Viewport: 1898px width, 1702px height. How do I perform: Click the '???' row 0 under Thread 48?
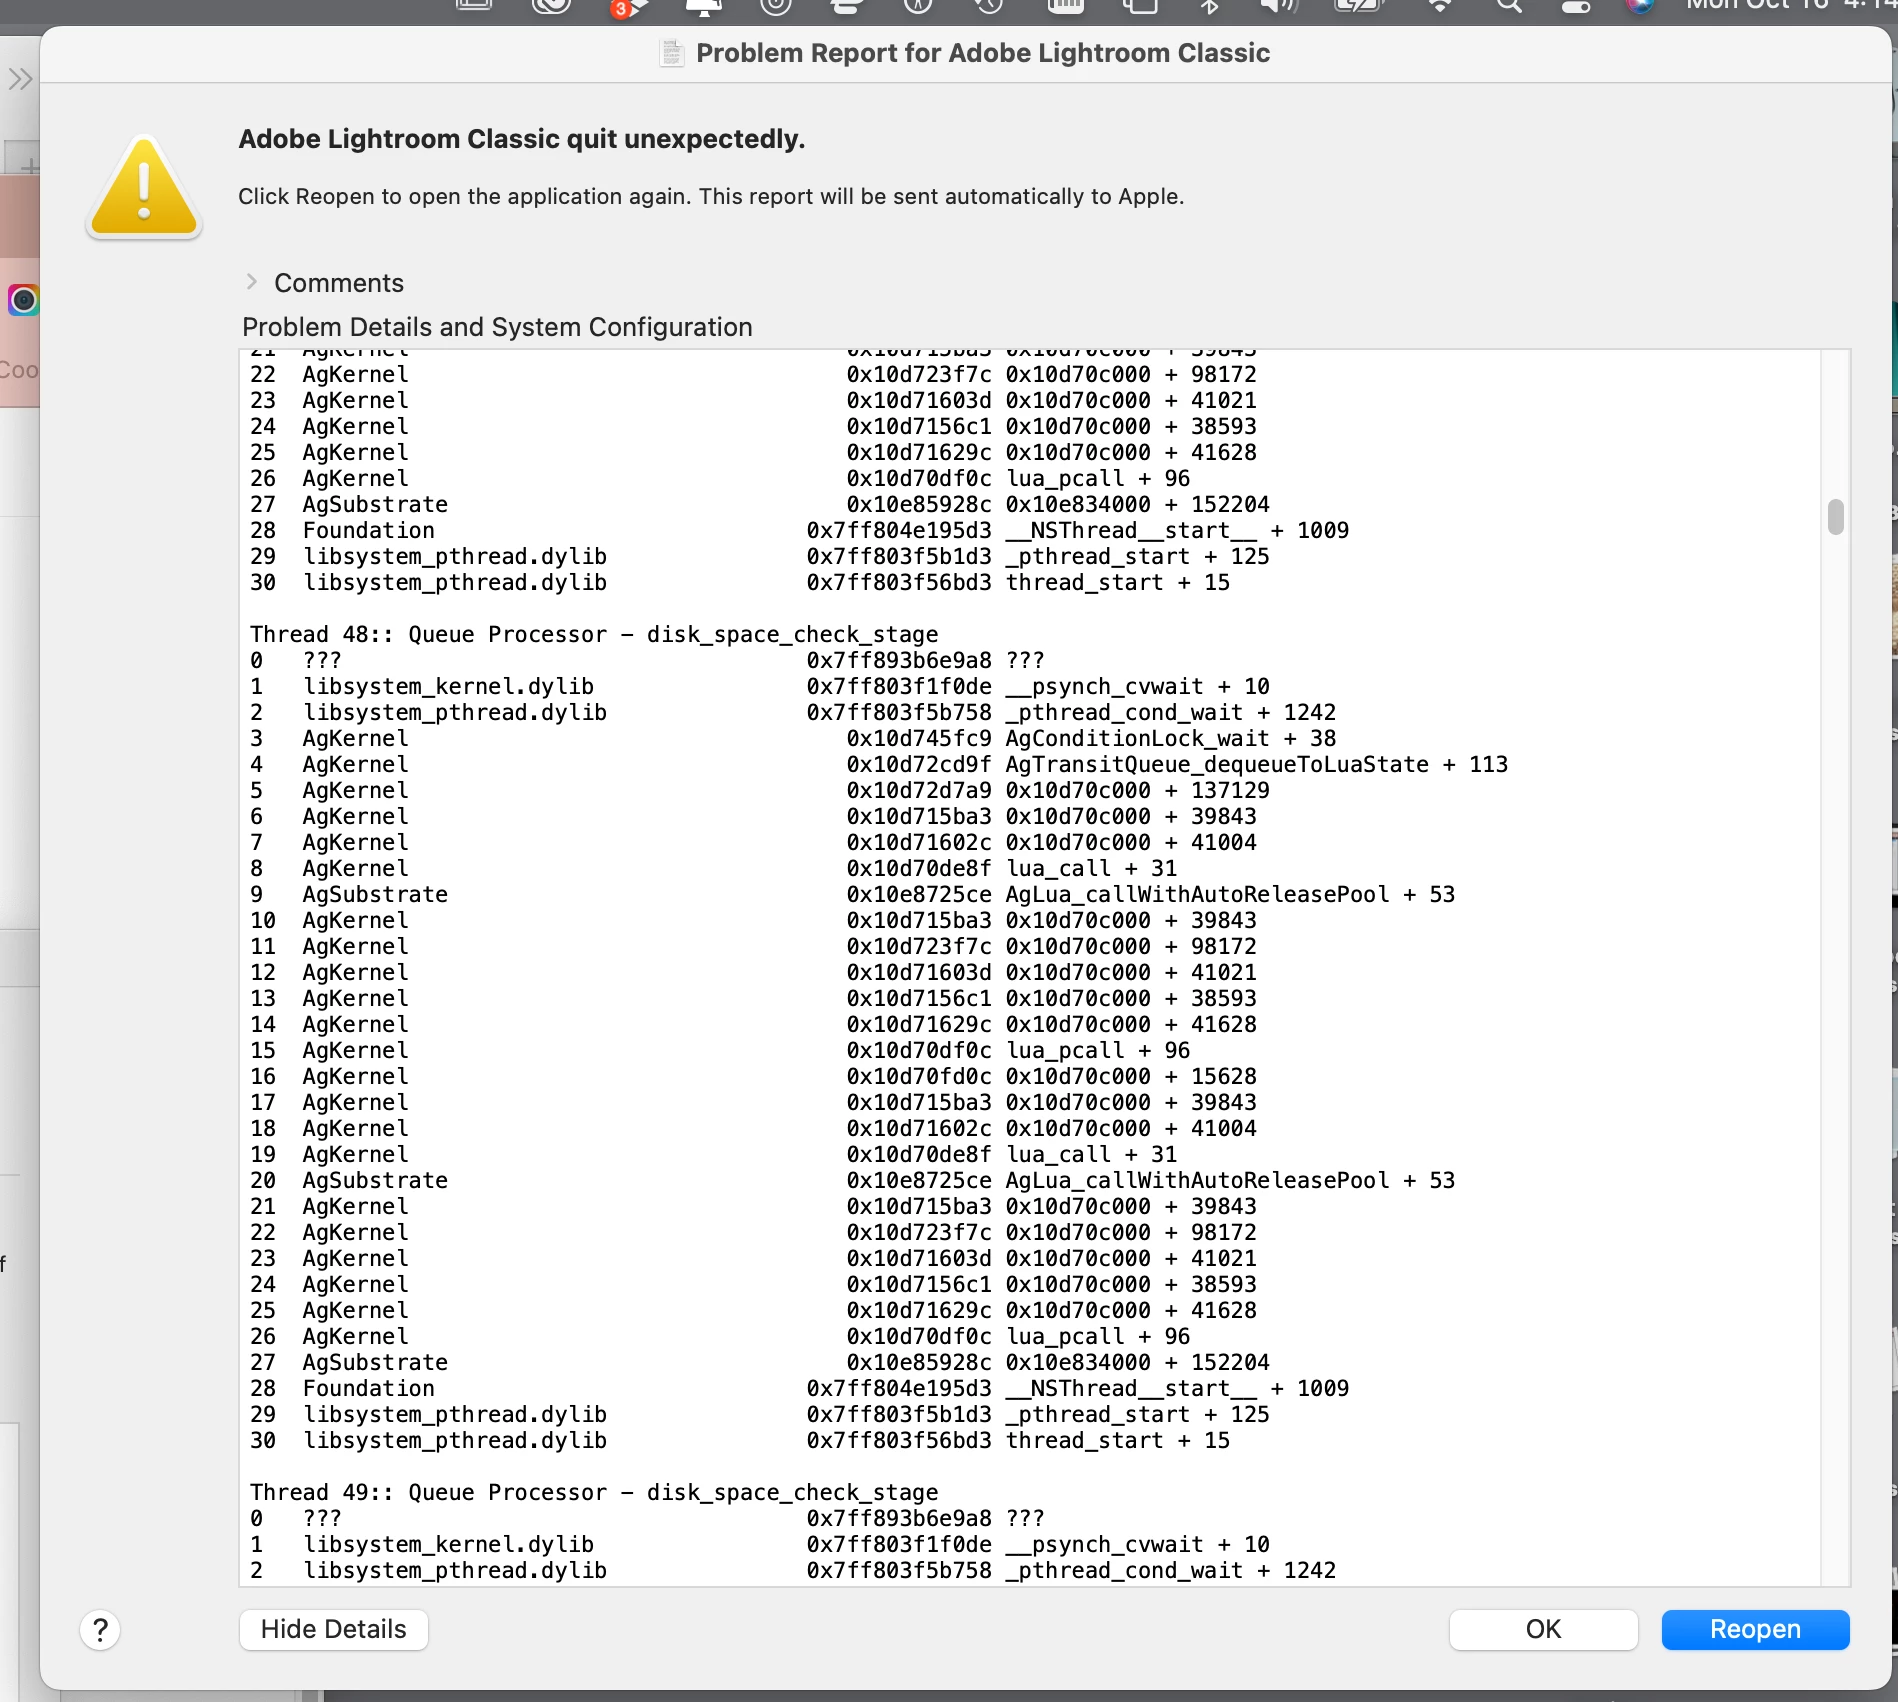click(x=647, y=660)
